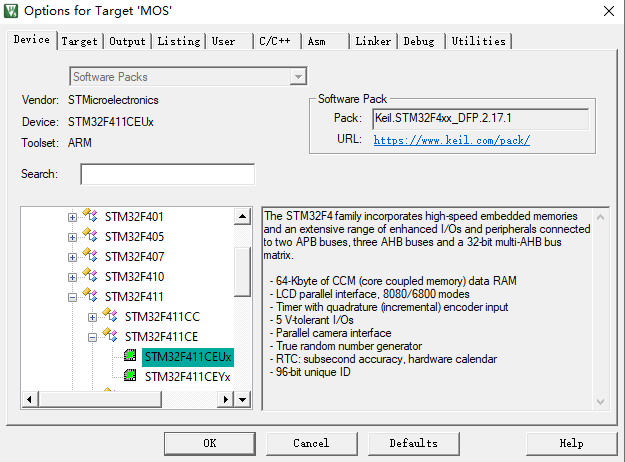Click description panel scroll down arrow

[x=600, y=401]
